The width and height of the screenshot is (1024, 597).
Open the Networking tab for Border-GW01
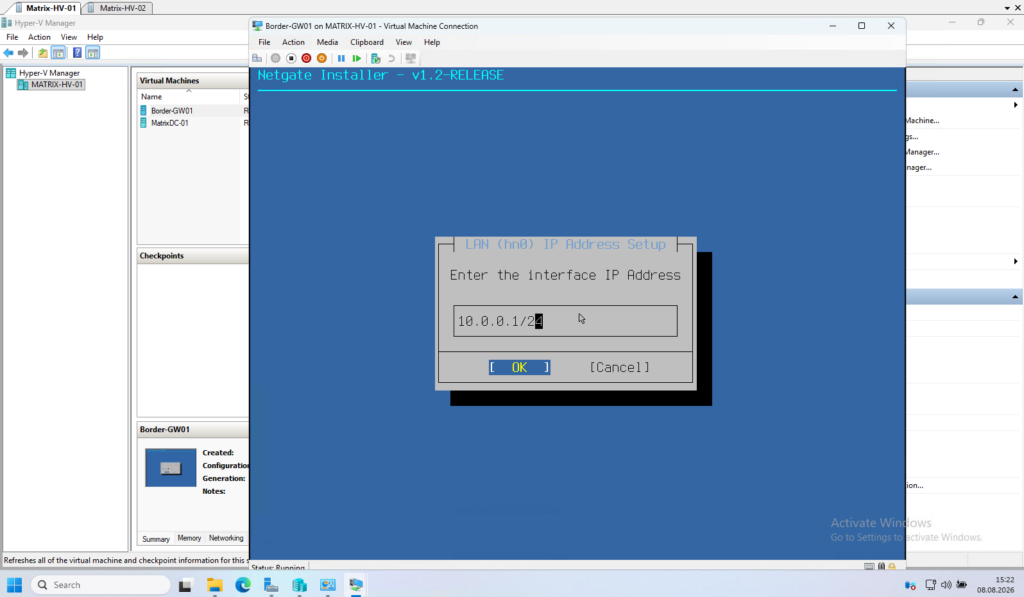[226, 538]
